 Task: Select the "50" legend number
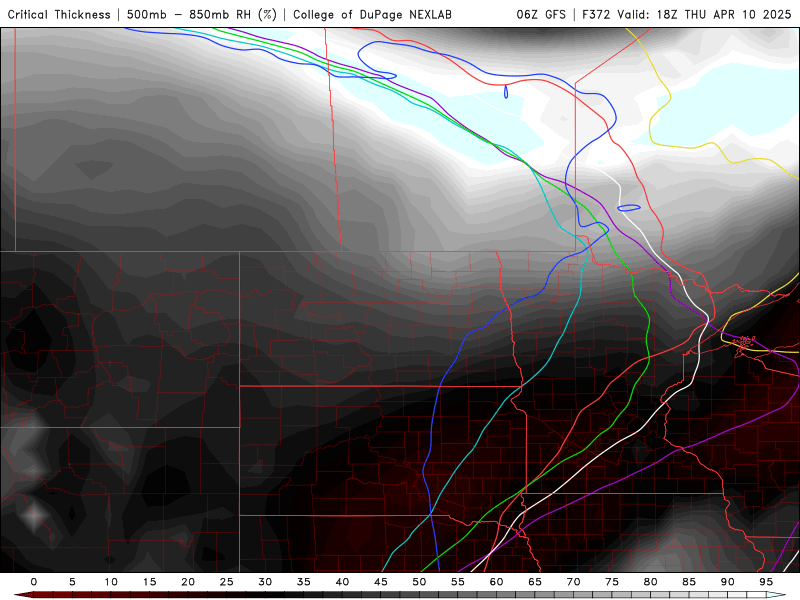pos(419,582)
